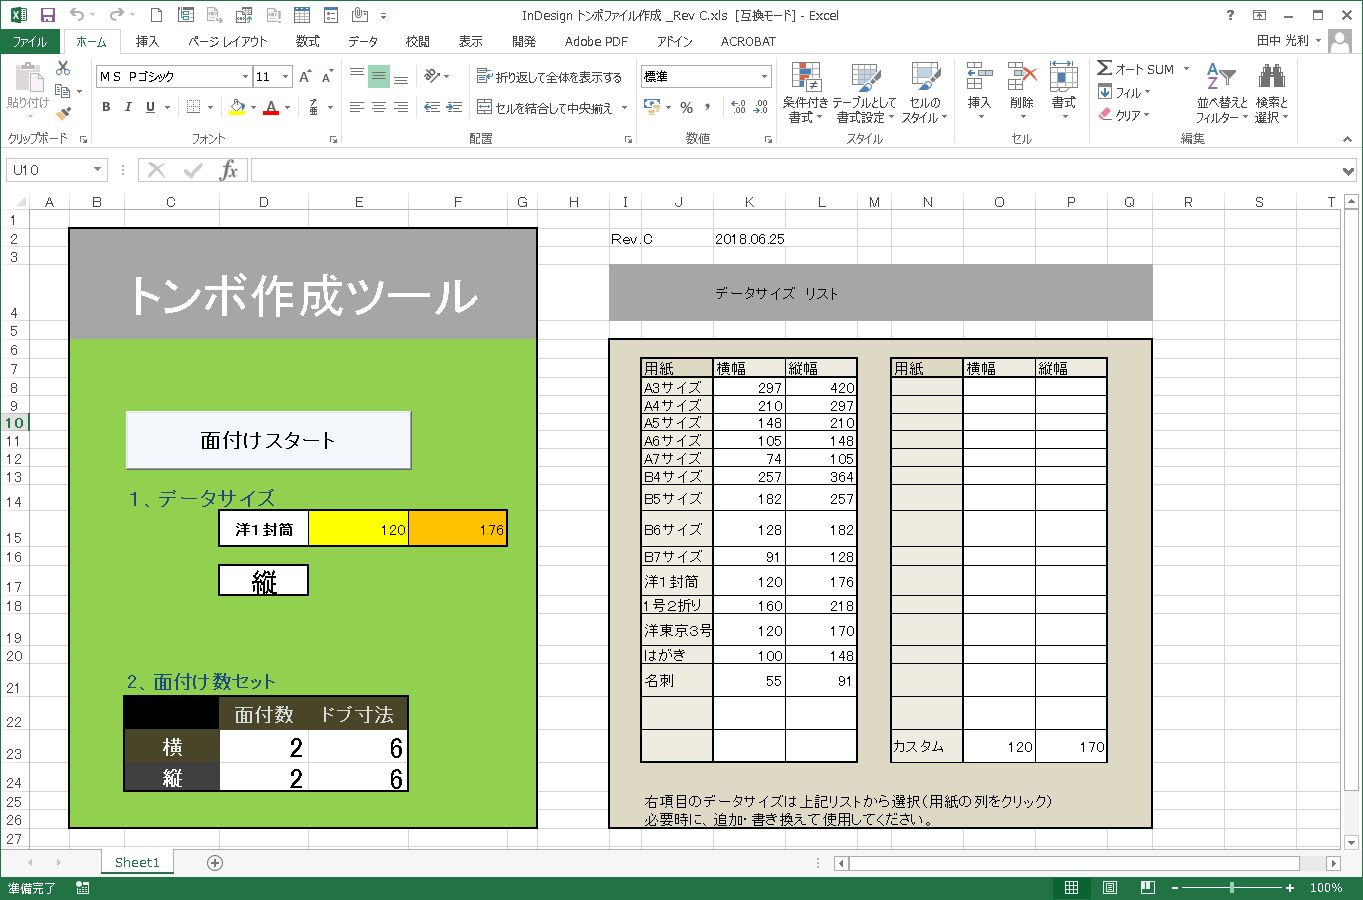Screen dimensions: 1363x900
Task: Open the フィル fill button
Action: pos(1124,92)
